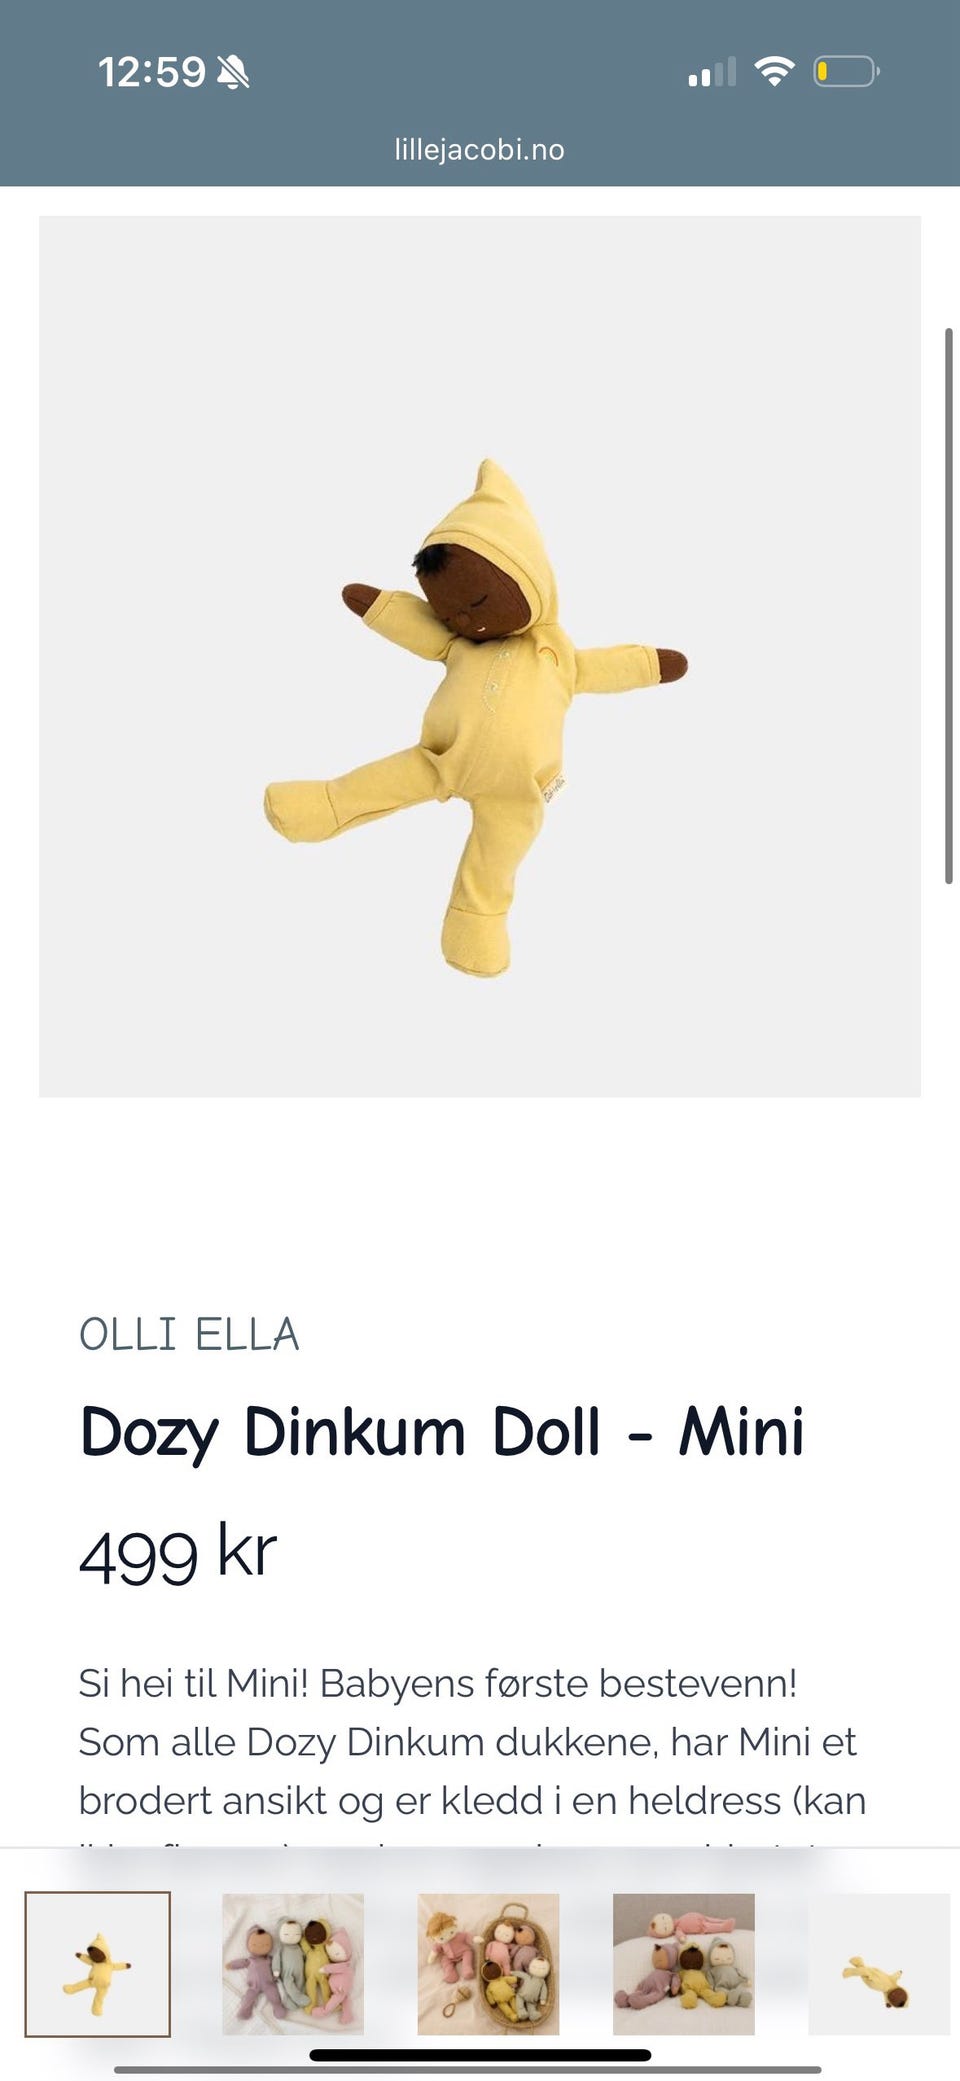The image size is (960, 2081).
Task: Select thumbnail of dolls on white bed
Action: point(684,1964)
